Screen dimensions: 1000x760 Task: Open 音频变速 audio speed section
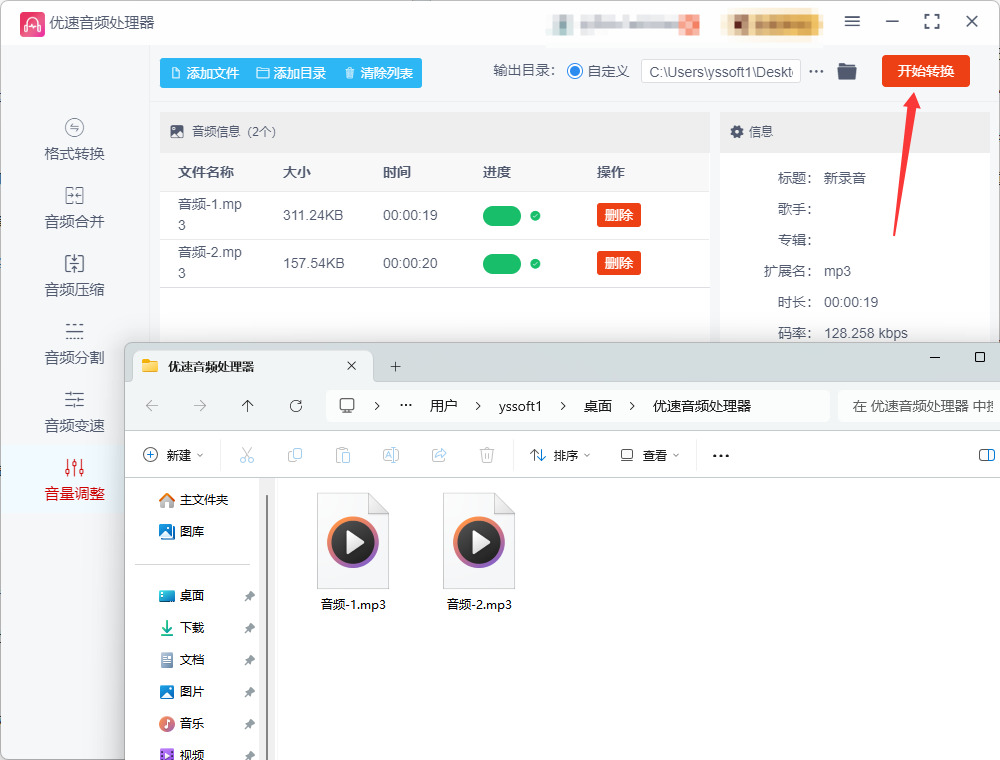(74, 413)
